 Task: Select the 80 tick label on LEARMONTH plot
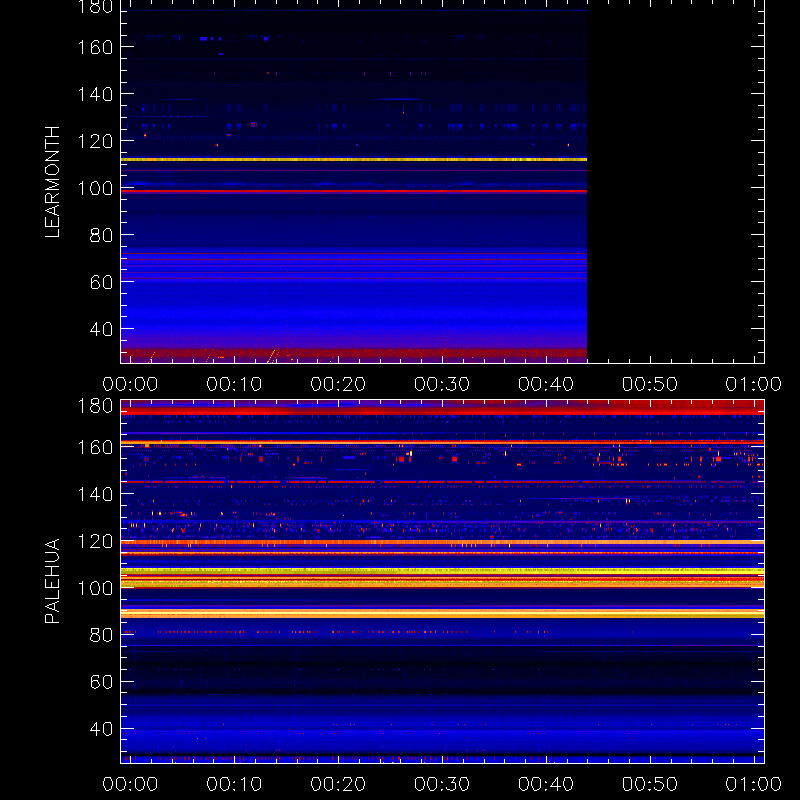101,235
